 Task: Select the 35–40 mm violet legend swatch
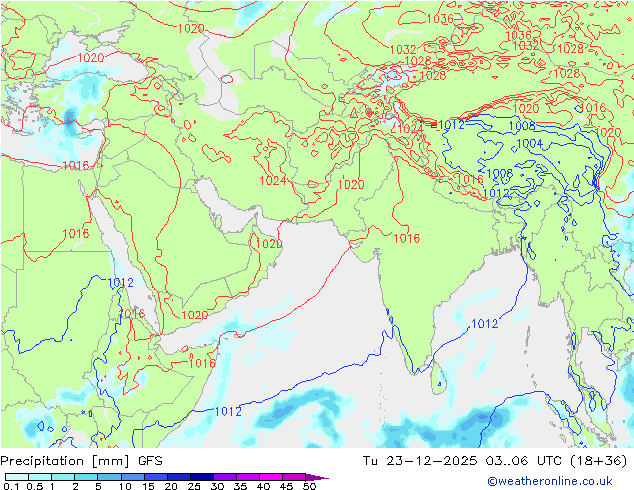pyautogui.click(x=247, y=477)
